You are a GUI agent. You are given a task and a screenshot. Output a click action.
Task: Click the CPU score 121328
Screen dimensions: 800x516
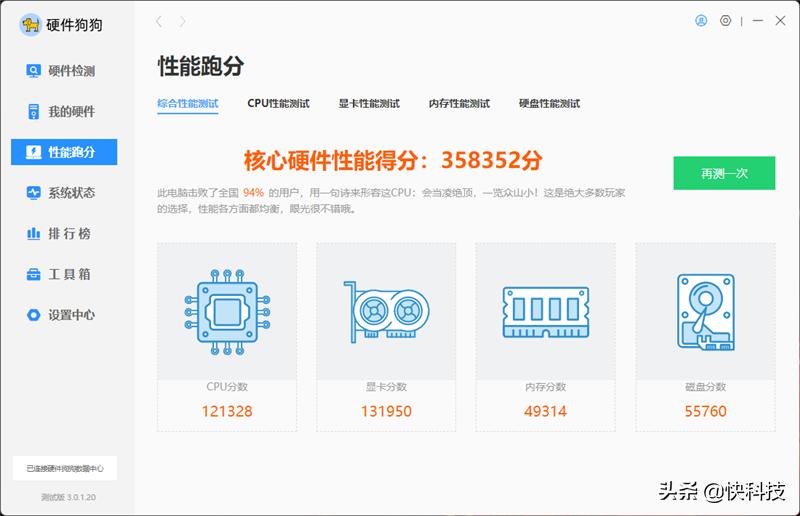[227, 411]
